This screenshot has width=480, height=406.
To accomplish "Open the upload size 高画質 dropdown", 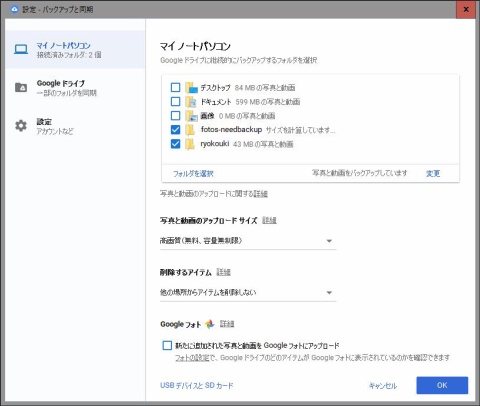I will point(248,241).
